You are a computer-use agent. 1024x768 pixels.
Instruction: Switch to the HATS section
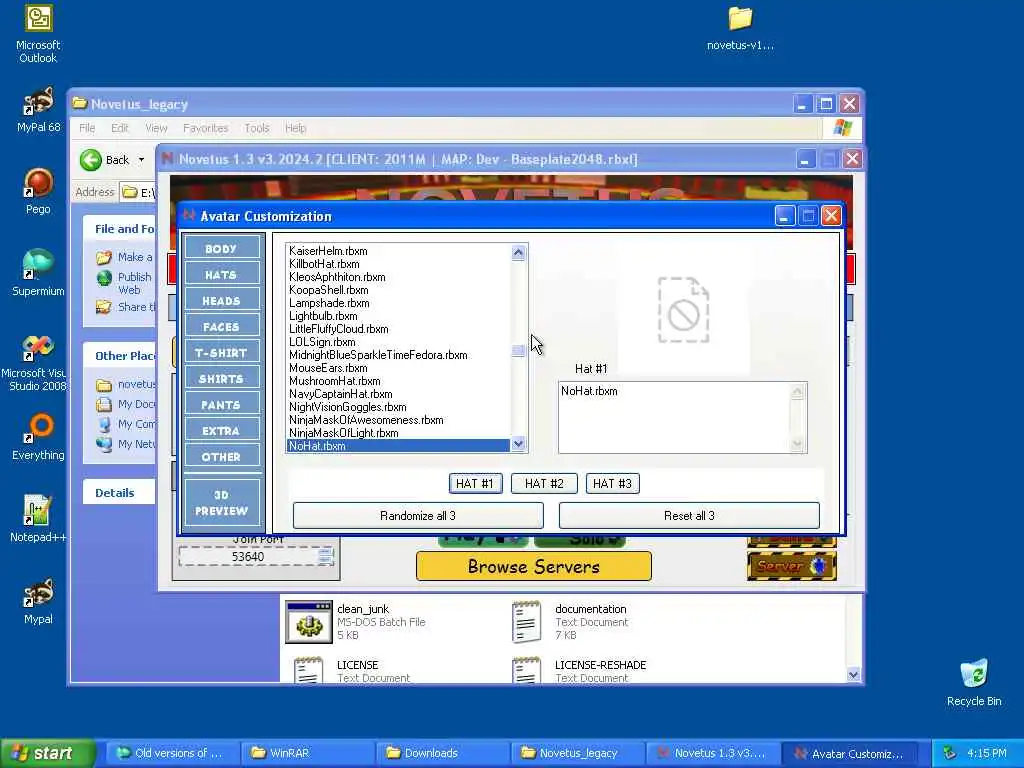(221, 274)
